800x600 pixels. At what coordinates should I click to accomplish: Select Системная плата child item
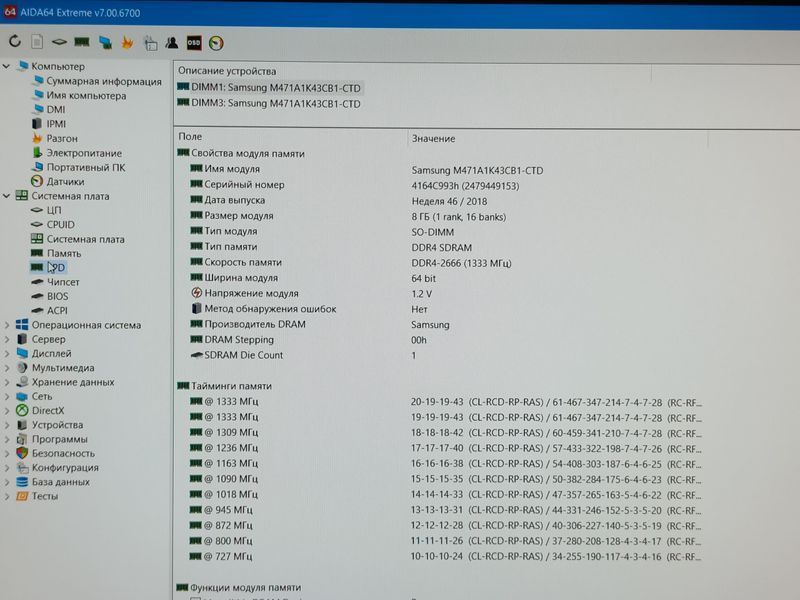pyautogui.click(x=78, y=239)
